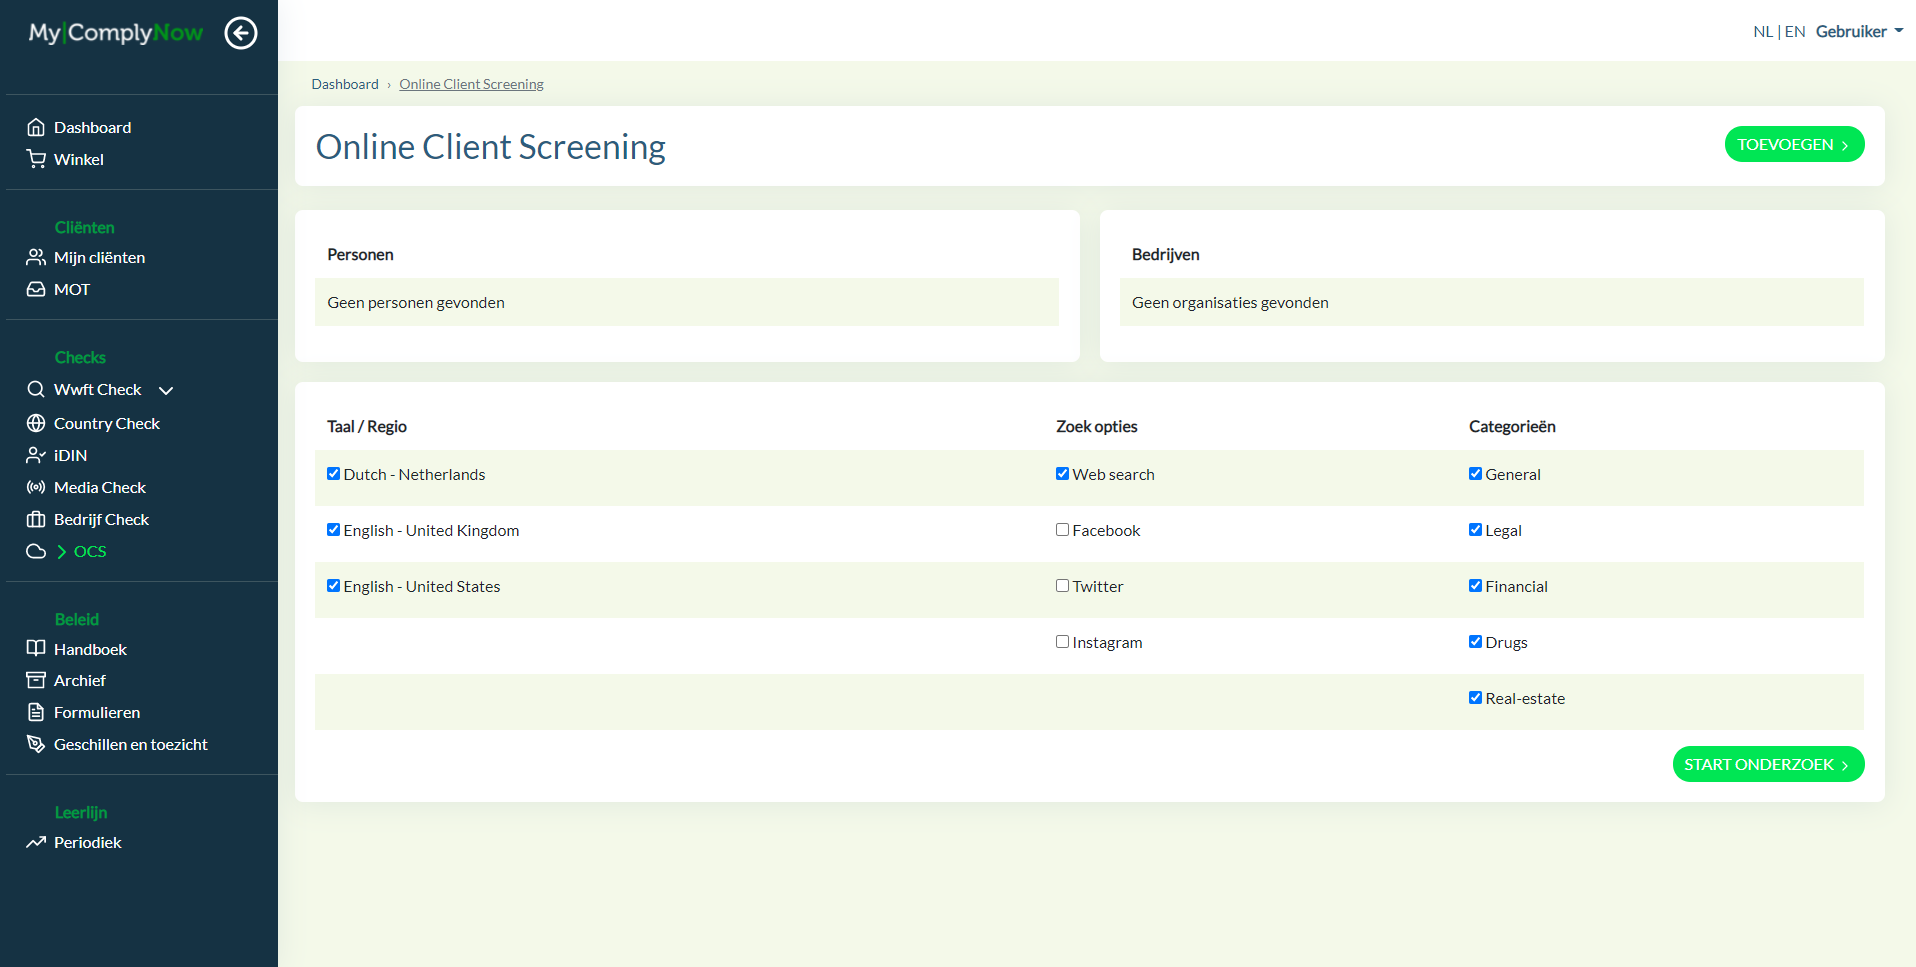Screen dimensions: 1916x967
Task: Open Mijn cliënten in the sidebar
Action: pos(99,257)
